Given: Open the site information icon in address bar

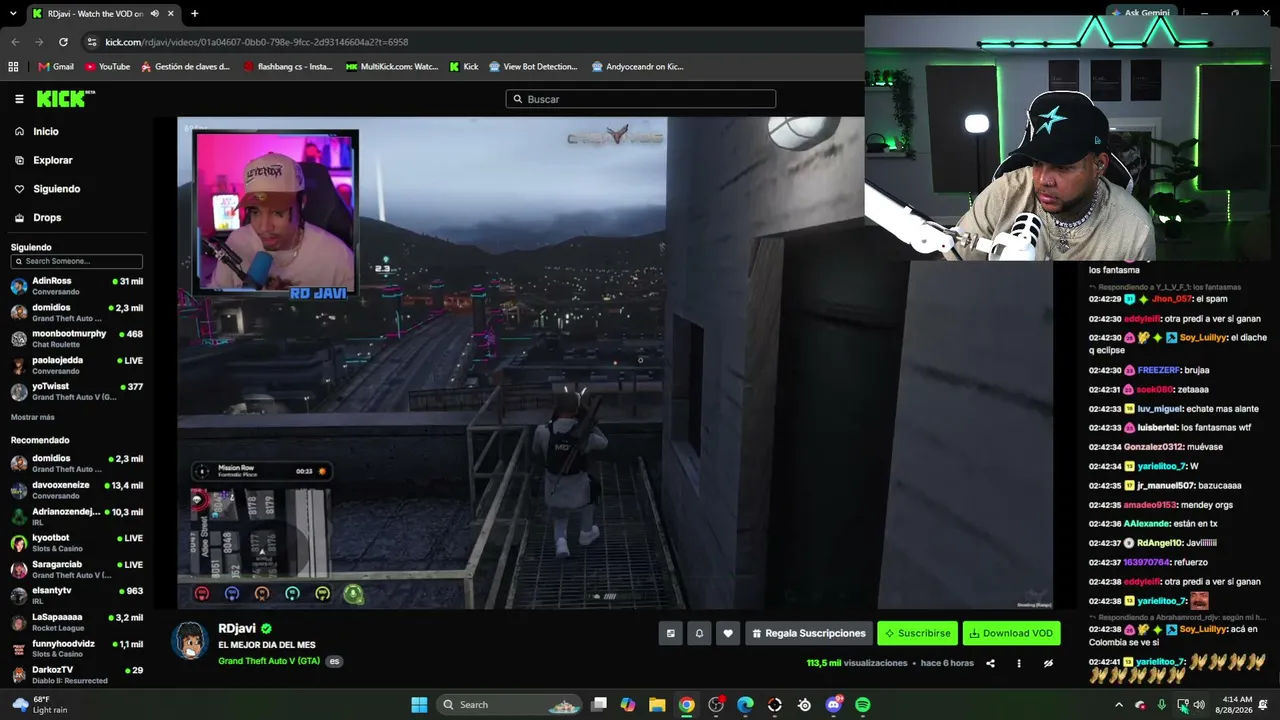Looking at the screenshot, I should coord(92,42).
